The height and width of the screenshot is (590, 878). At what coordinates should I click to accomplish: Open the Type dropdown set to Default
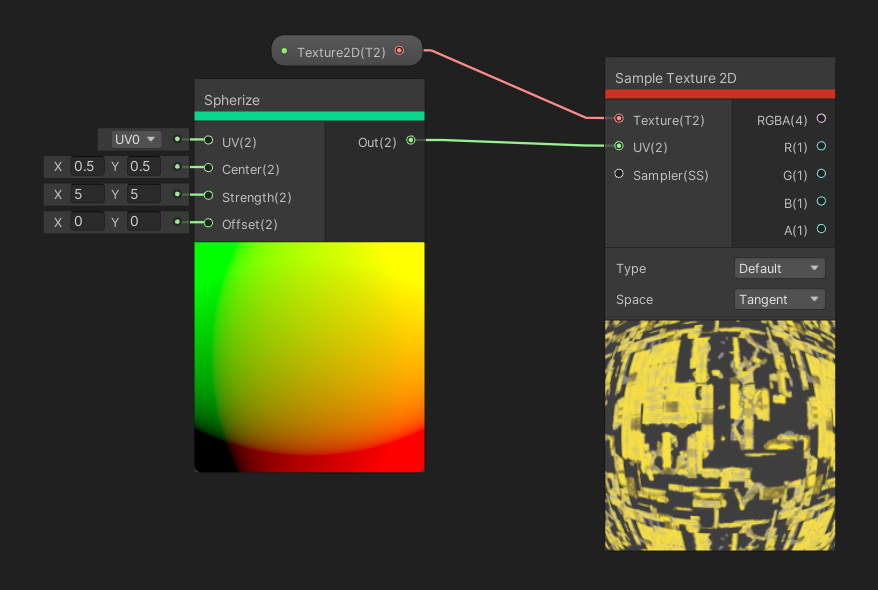point(779,268)
